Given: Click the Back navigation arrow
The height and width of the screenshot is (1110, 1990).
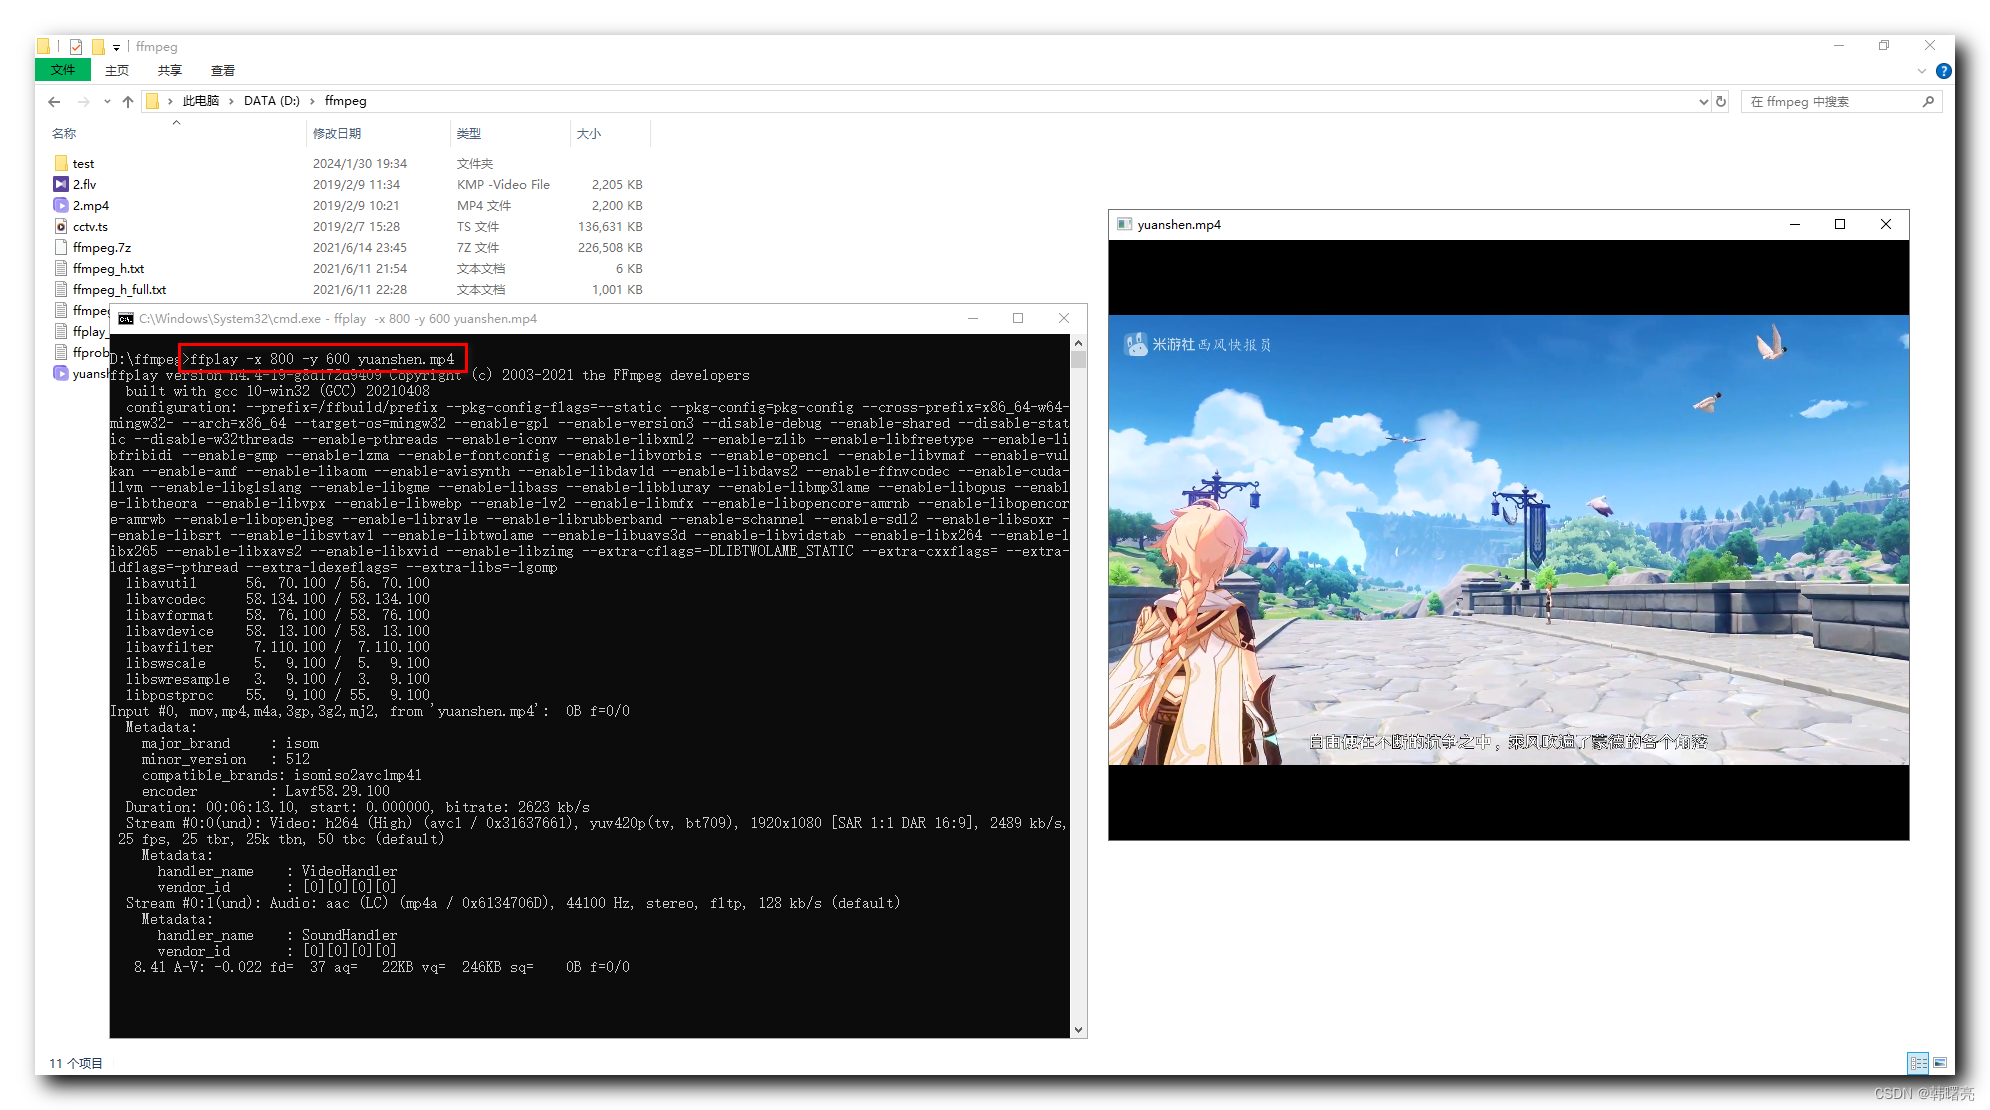Looking at the screenshot, I should pos(53,101).
